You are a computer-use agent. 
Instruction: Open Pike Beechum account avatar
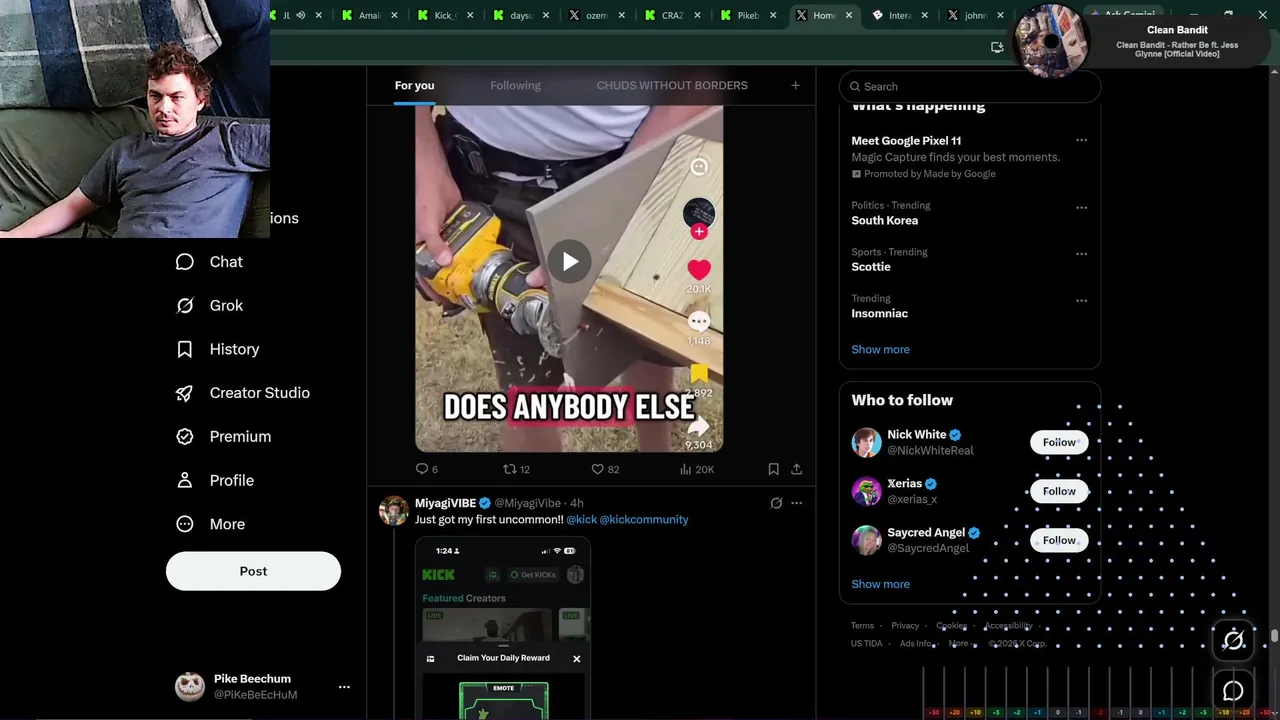tap(190, 687)
